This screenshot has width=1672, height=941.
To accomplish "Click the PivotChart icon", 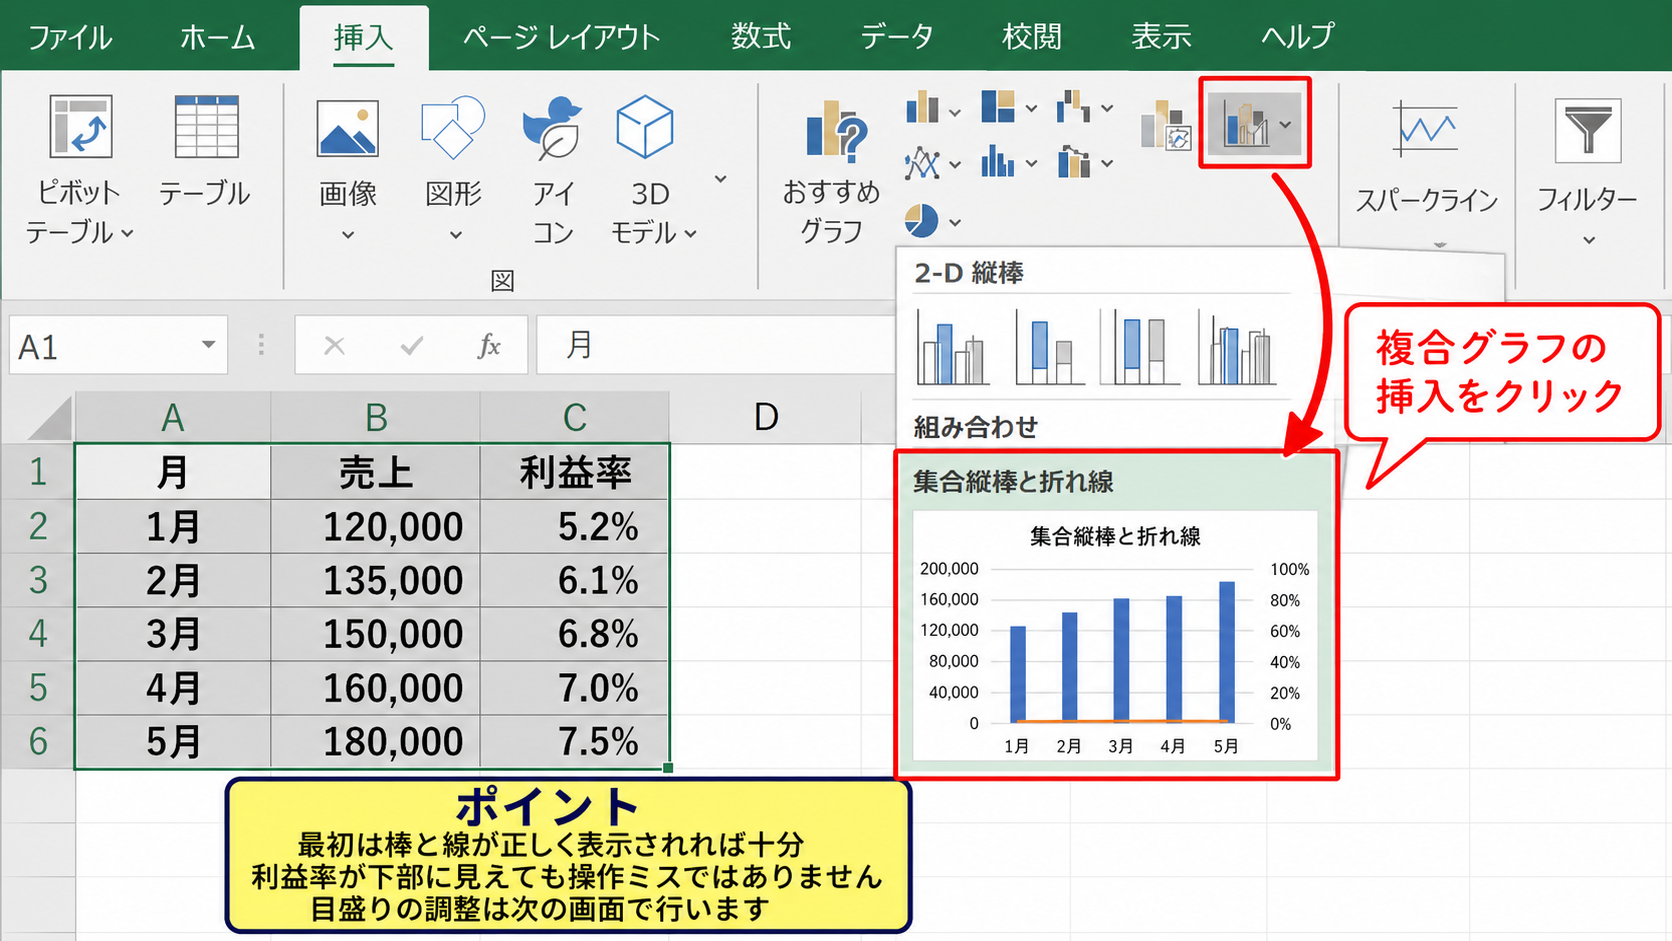I will point(1166,125).
